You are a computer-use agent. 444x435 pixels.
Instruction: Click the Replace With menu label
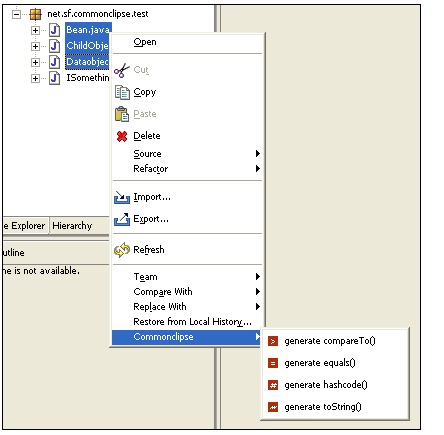point(160,307)
